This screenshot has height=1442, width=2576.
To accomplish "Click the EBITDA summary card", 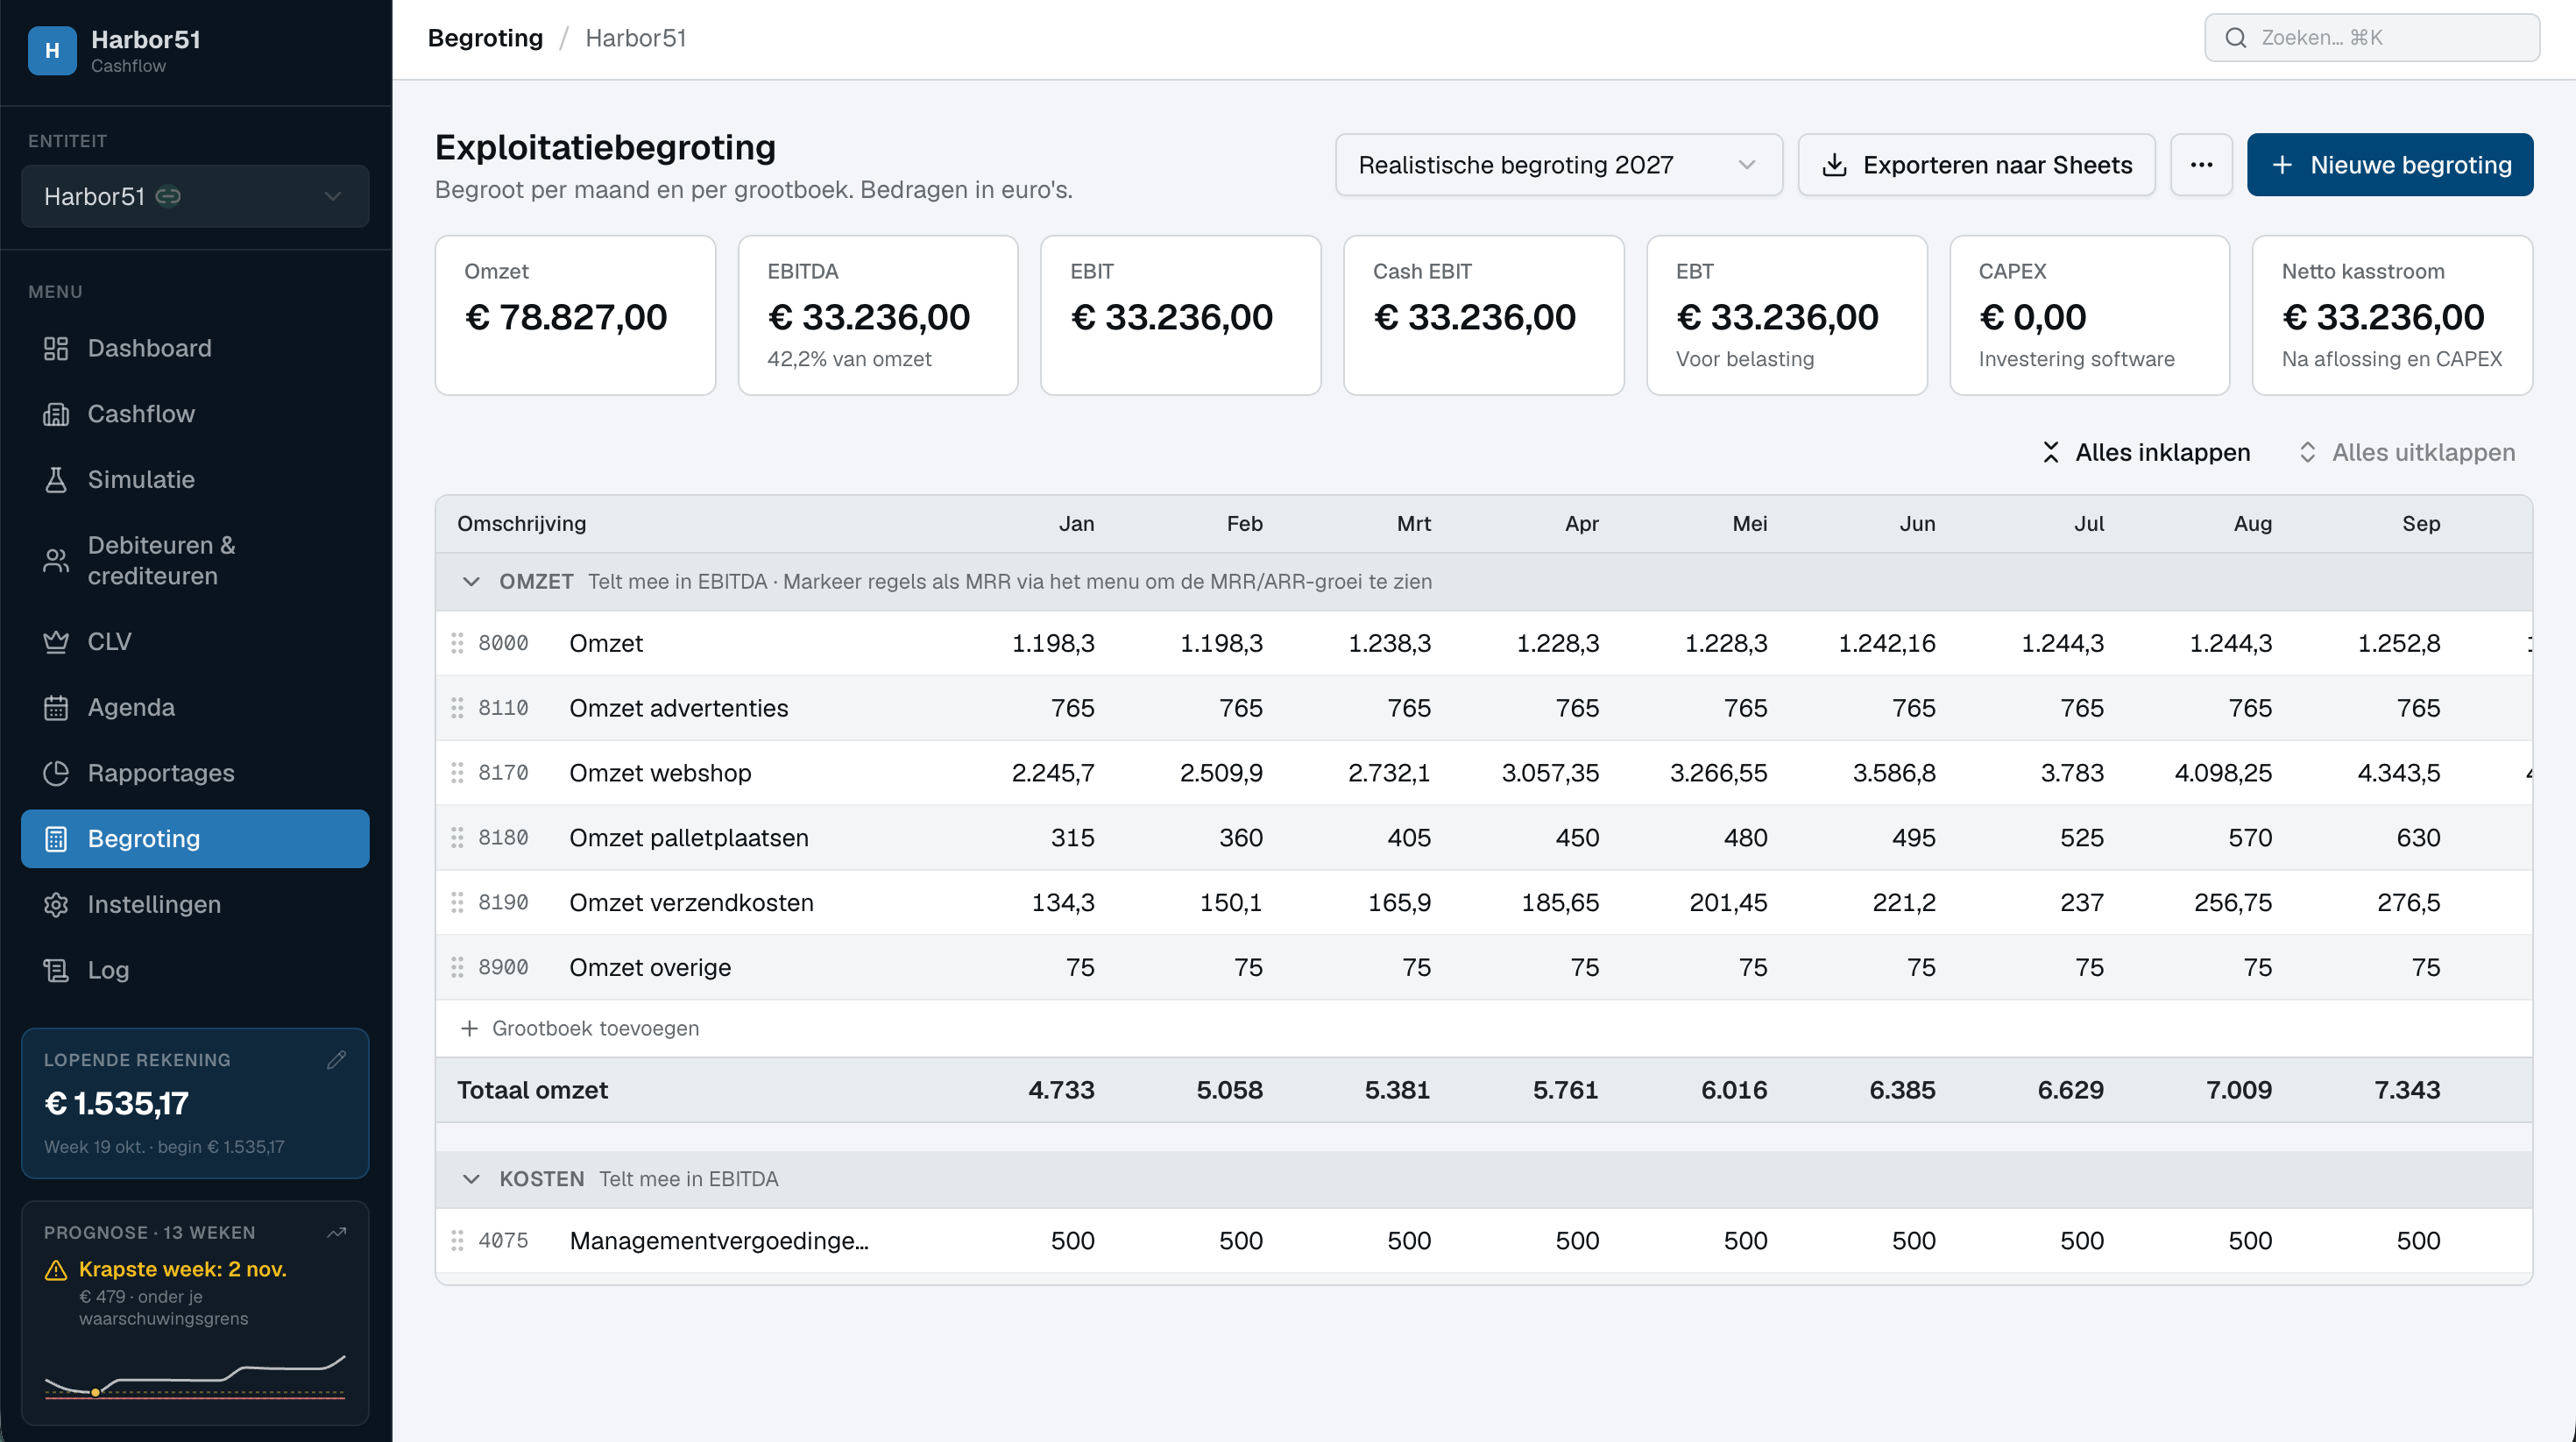I will [878, 316].
